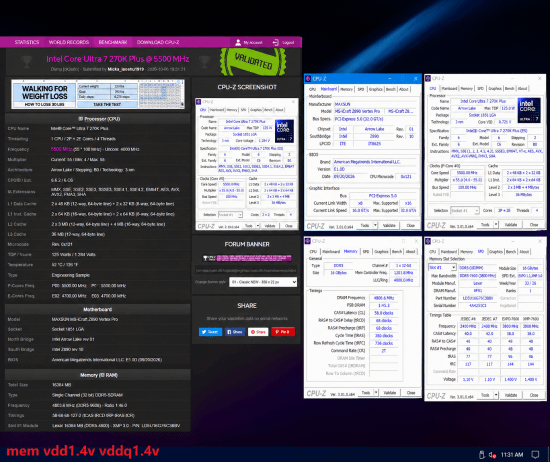Click the Tools button in the CPU tab window
The height and width of the screenshot is (462, 550).
(485, 225)
